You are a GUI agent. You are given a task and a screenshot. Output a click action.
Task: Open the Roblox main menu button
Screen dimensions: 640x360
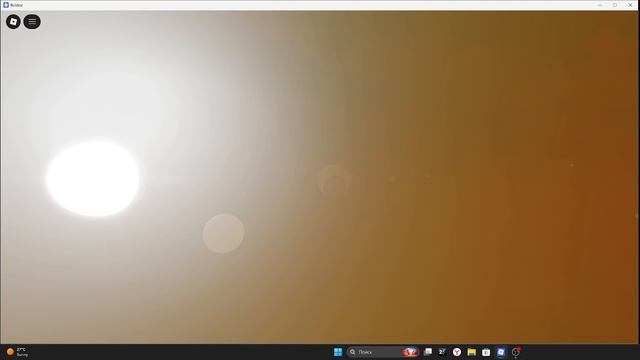(13, 22)
